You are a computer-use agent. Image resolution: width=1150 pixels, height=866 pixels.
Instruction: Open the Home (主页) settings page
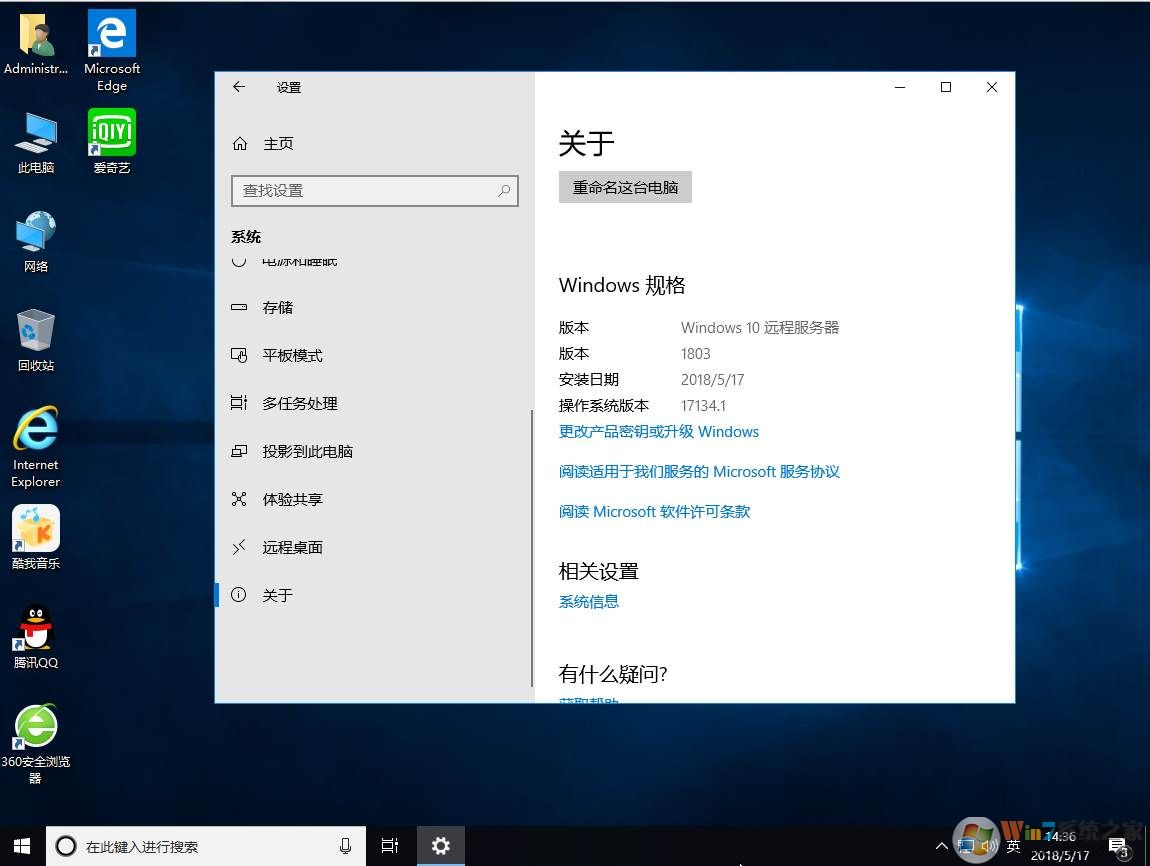(277, 144)
